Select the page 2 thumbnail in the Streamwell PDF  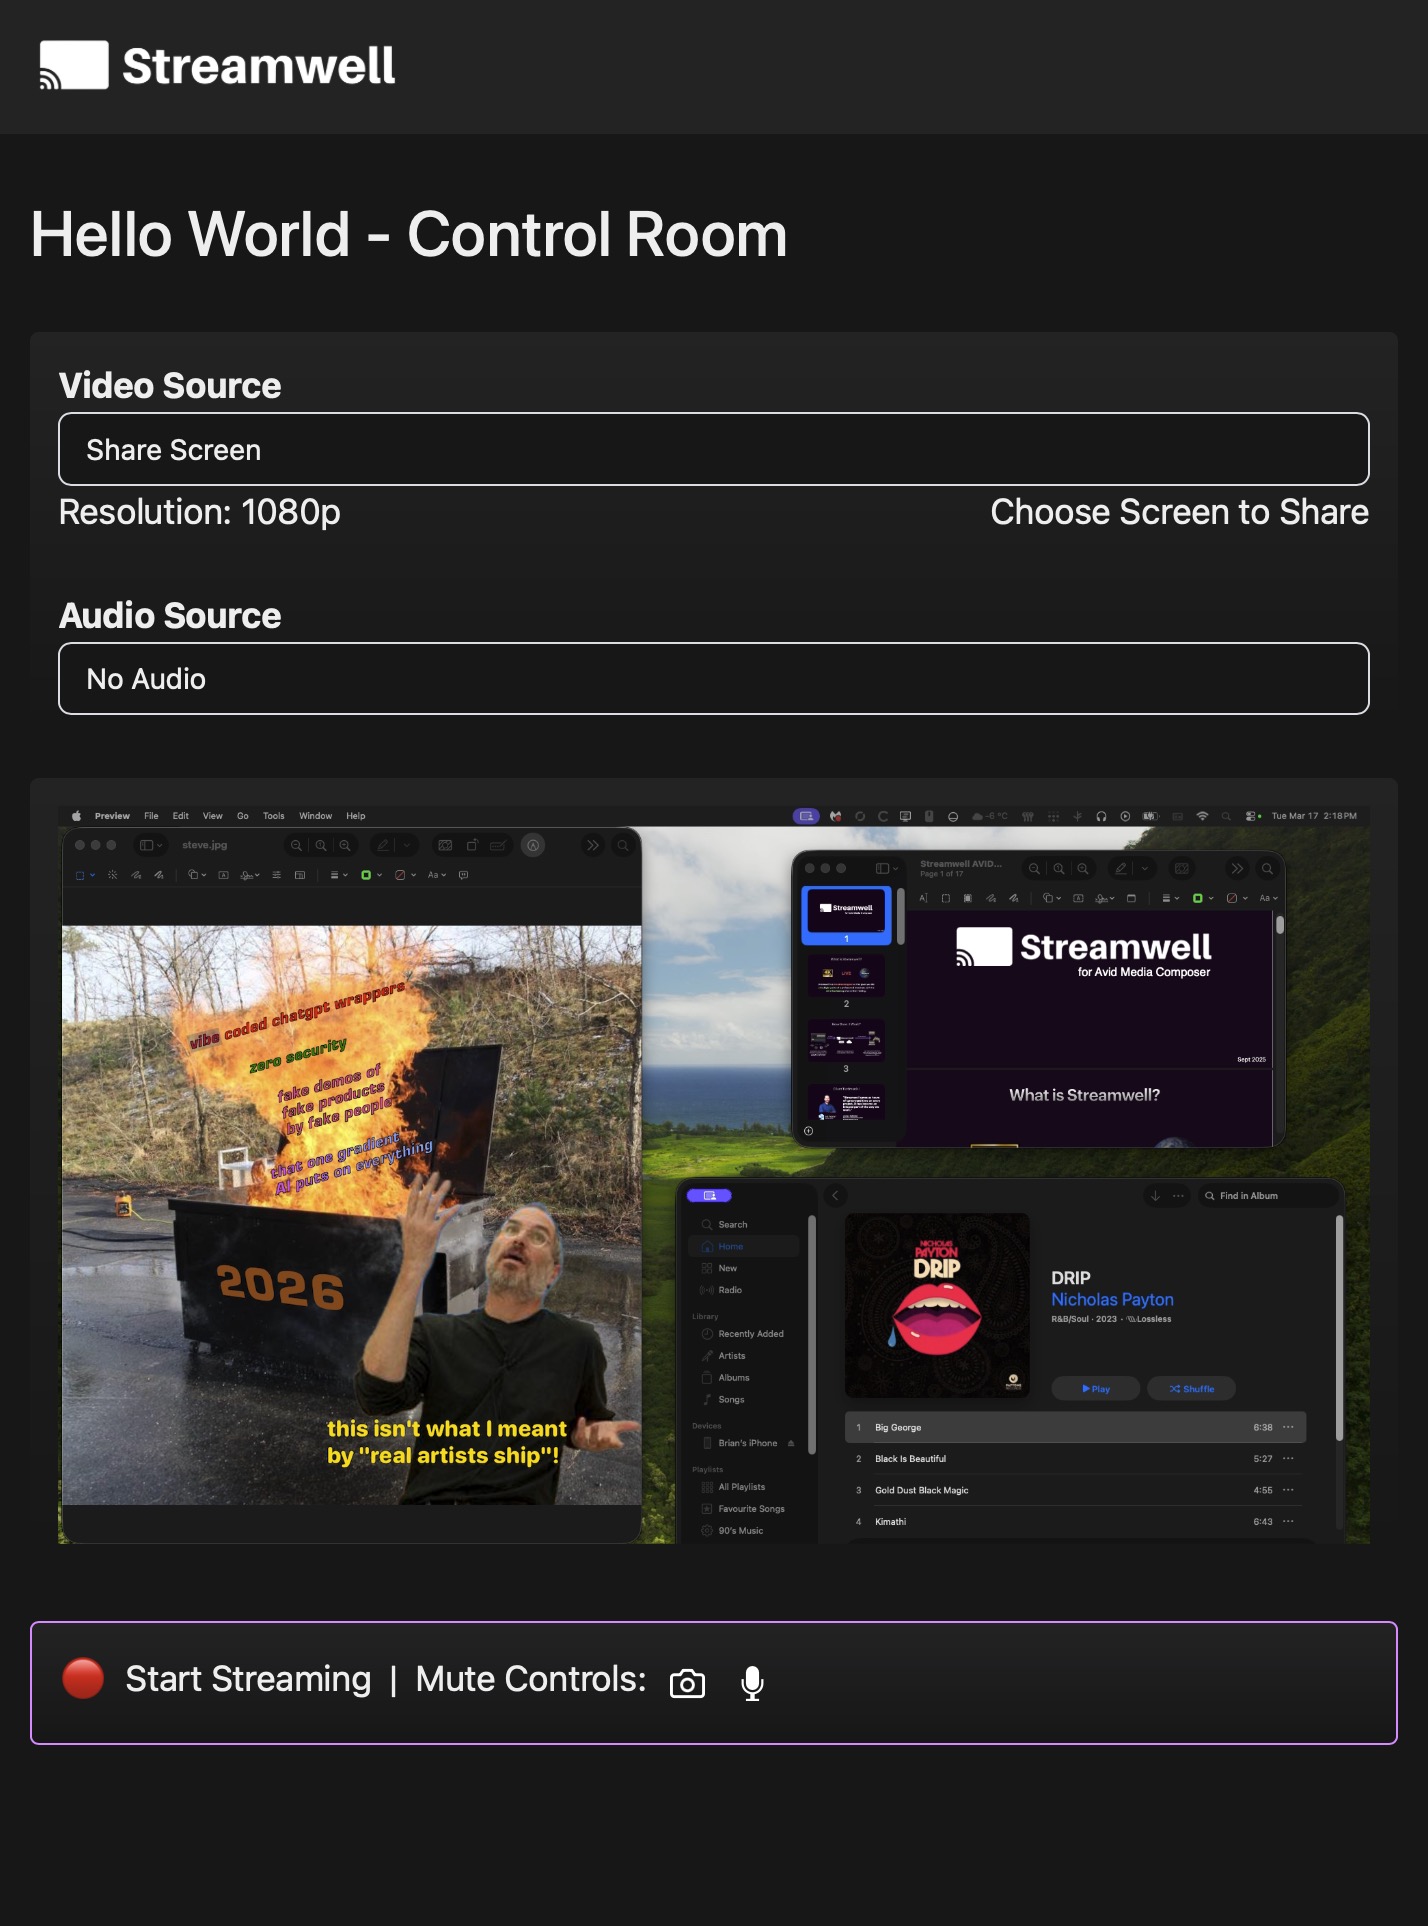[846, 975]
